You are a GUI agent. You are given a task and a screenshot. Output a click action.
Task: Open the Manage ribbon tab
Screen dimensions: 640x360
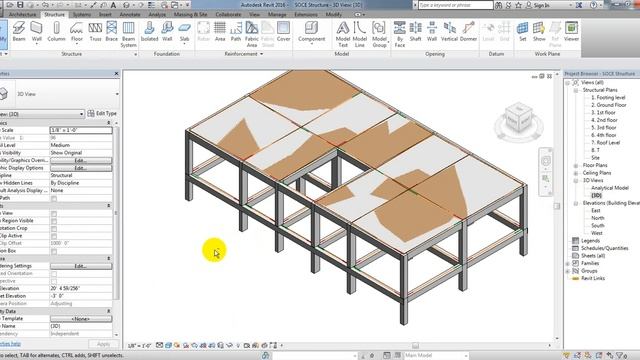[x=277, y=14]
